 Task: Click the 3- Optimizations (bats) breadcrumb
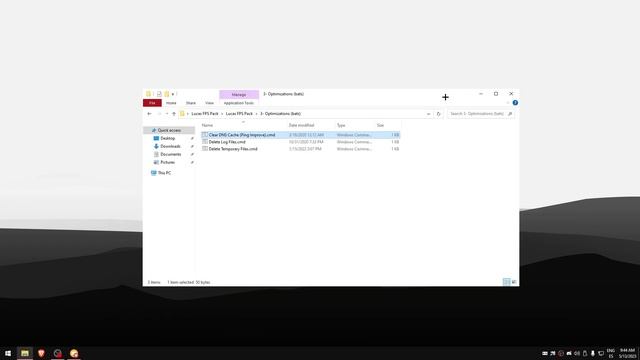click(280, 113)
